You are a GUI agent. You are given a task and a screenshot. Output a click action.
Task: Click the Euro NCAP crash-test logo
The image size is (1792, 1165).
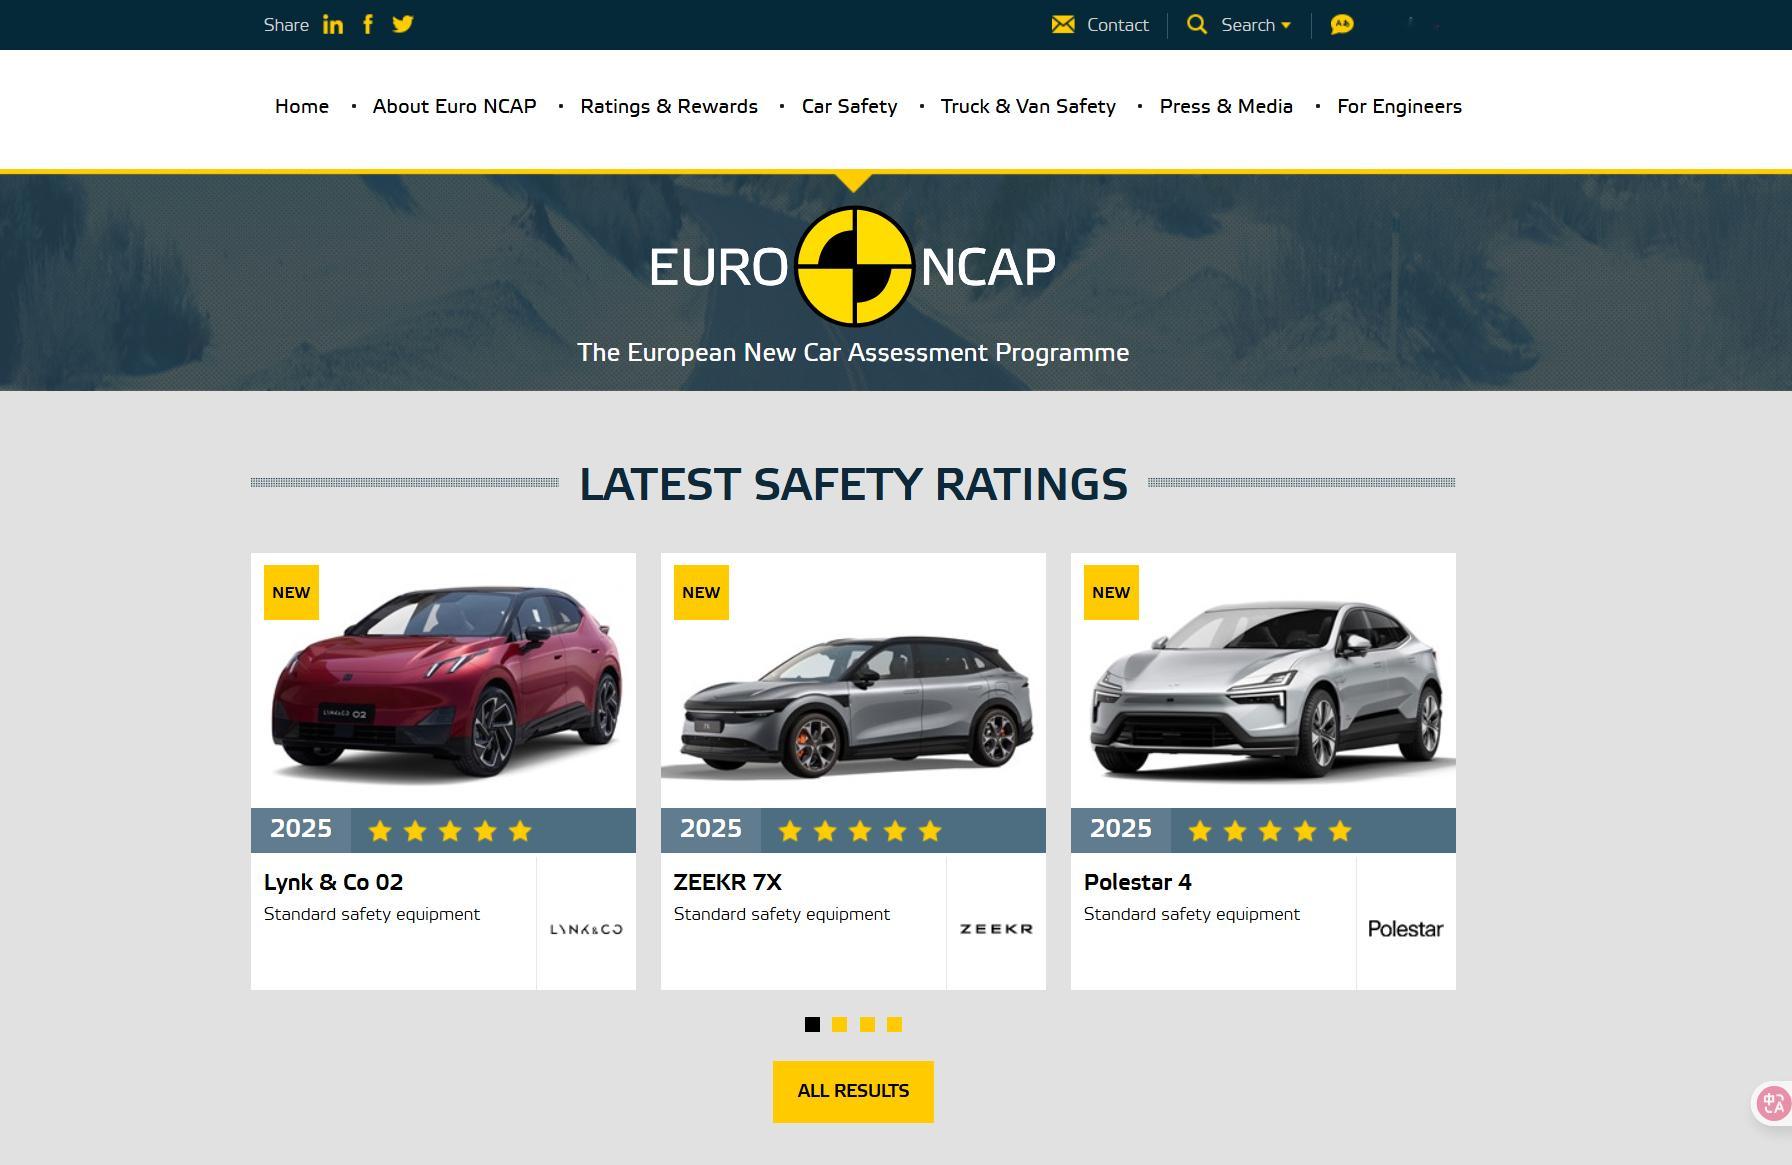[854, 266]
